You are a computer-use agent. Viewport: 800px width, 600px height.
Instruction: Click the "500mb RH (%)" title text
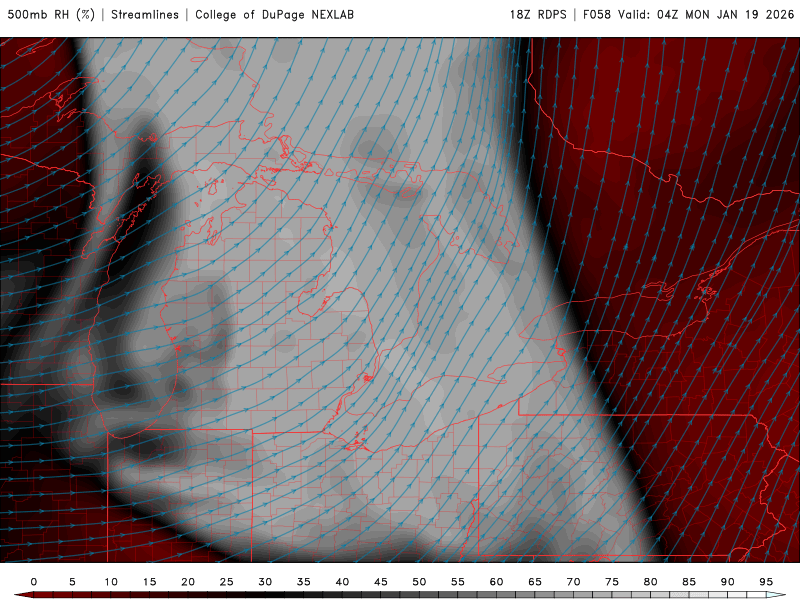(x=52, y=15)
